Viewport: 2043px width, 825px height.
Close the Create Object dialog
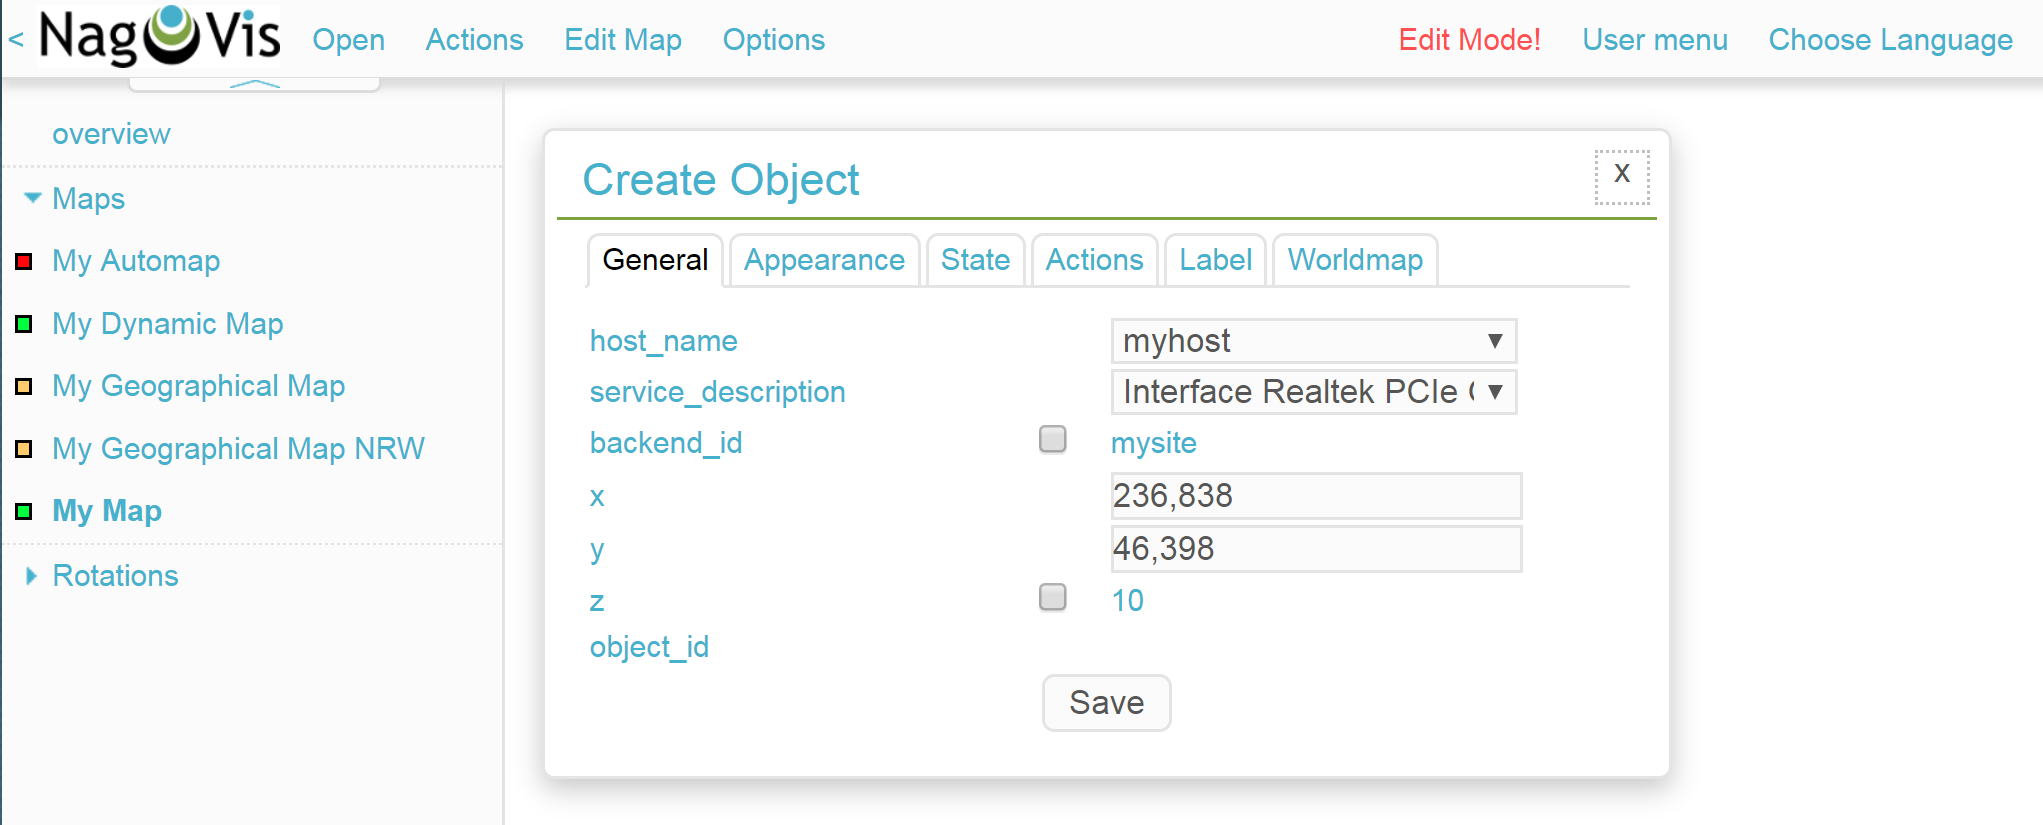pyautogui.click(x=1621, y=175)
